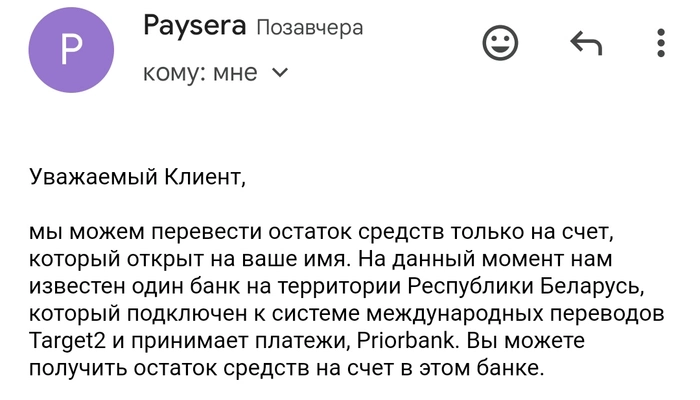Expand recipient details with the chevron

click(x=280, y=72)
